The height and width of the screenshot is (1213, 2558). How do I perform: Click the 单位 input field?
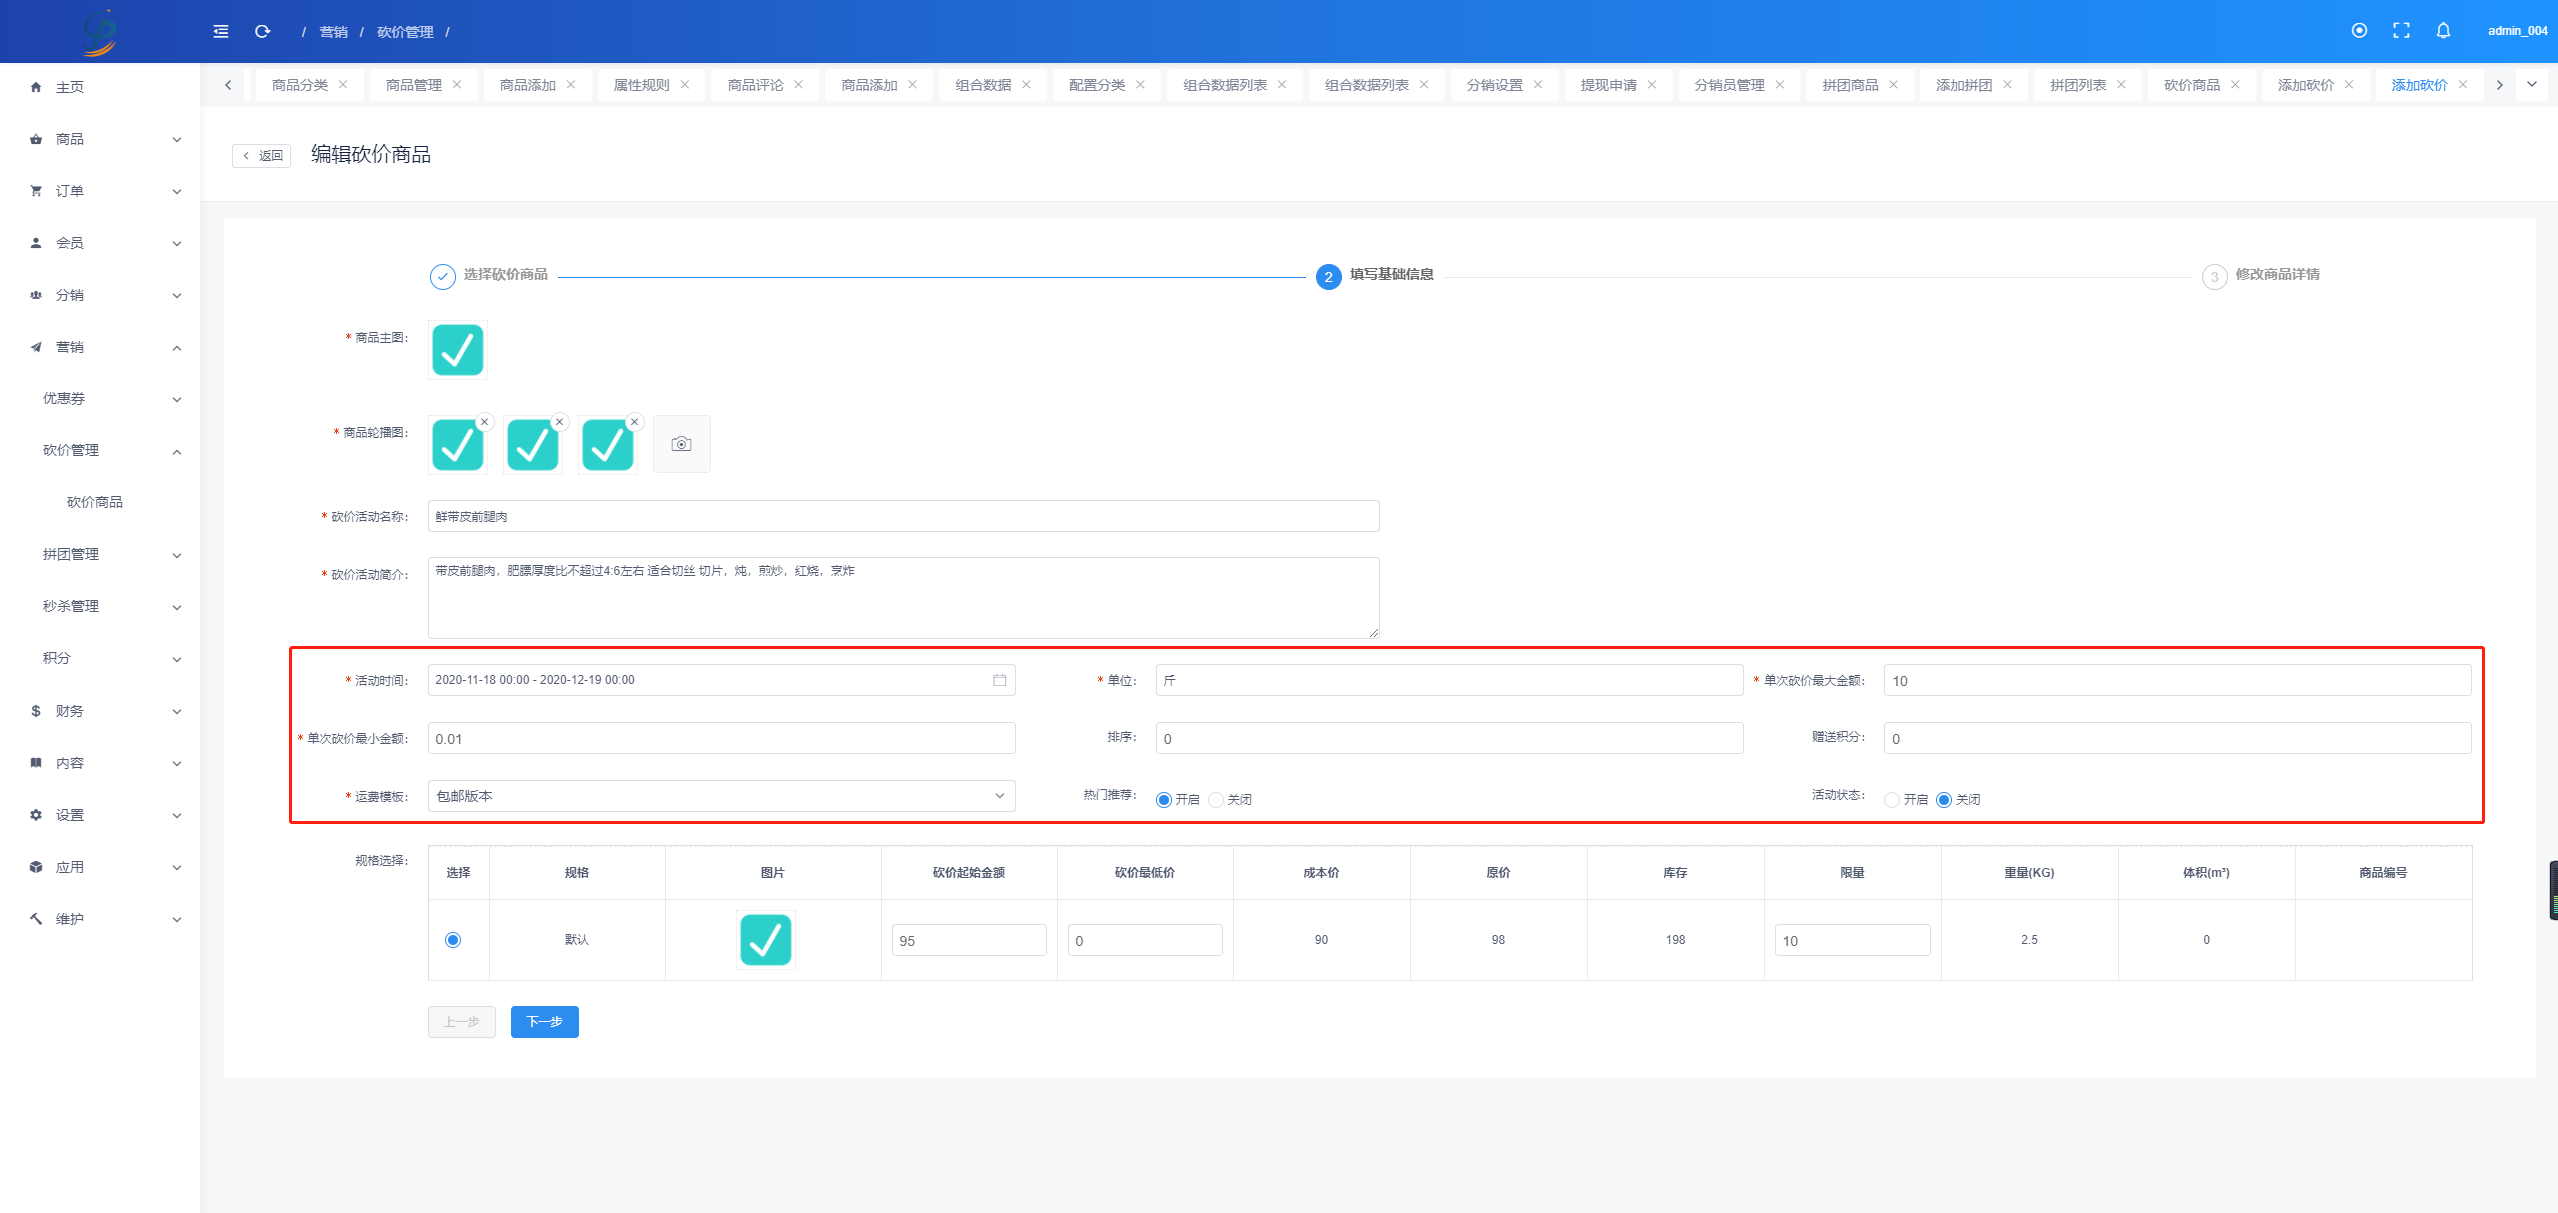coord(1449,680)
